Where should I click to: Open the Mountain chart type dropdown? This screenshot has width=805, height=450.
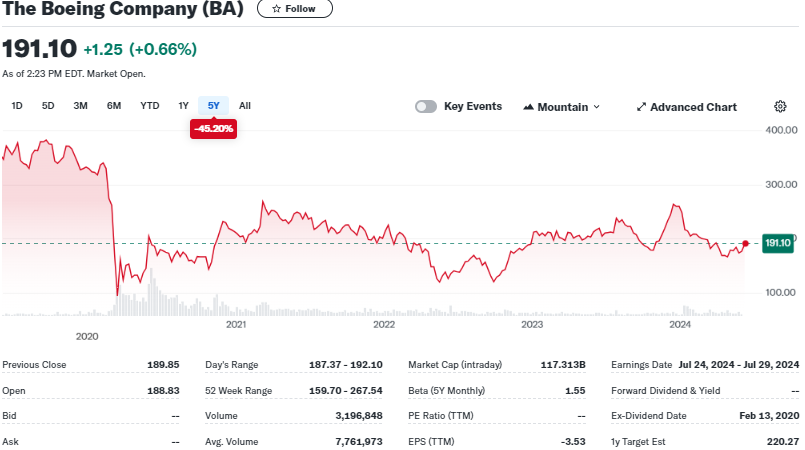562,107
